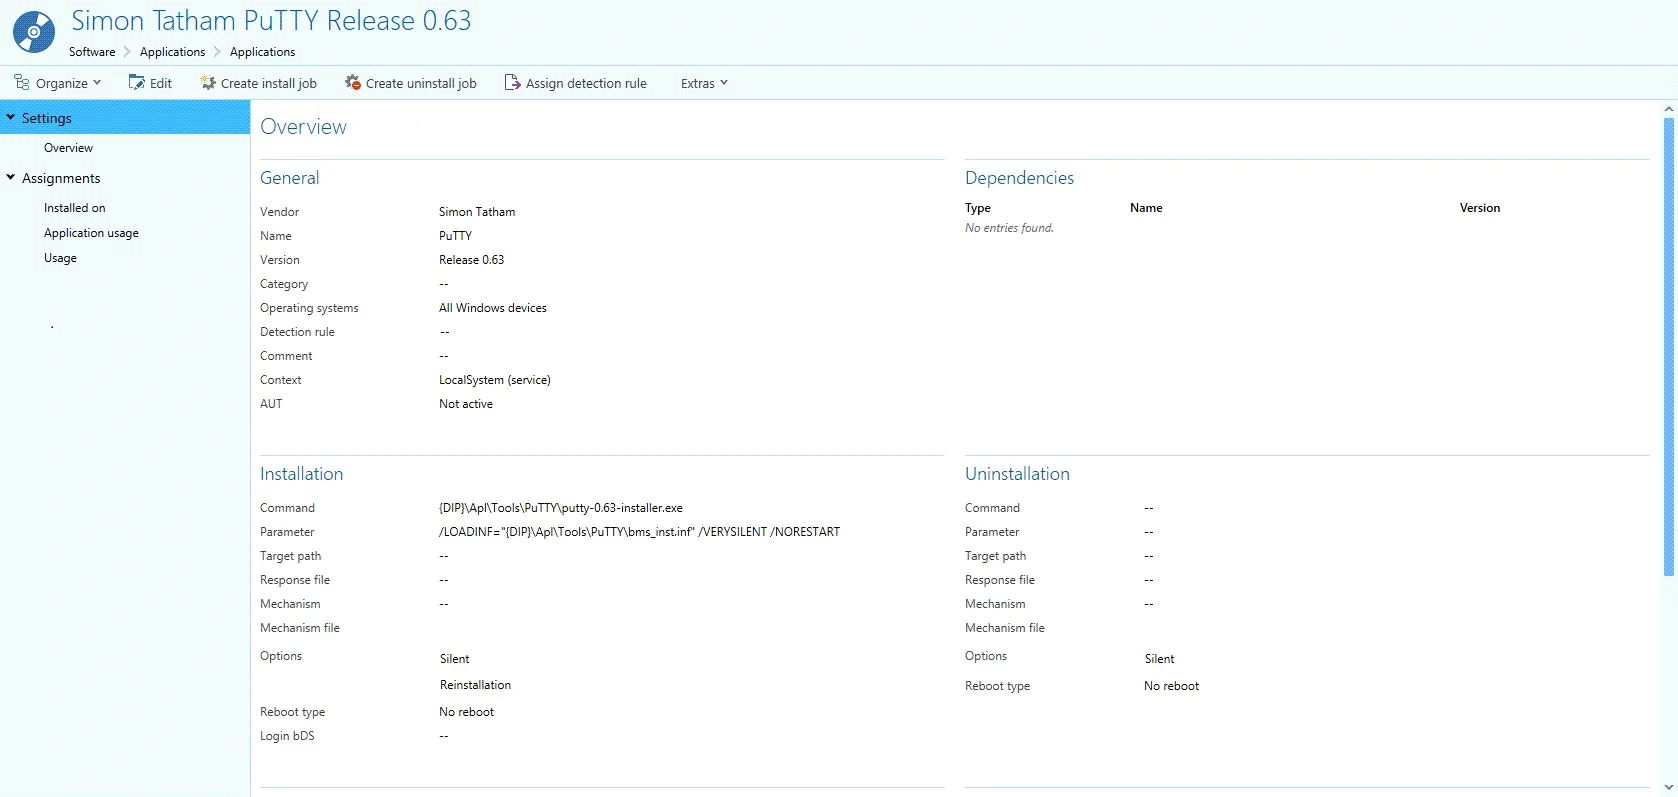Click the version value Release 0.63

[x=471, y=260]
